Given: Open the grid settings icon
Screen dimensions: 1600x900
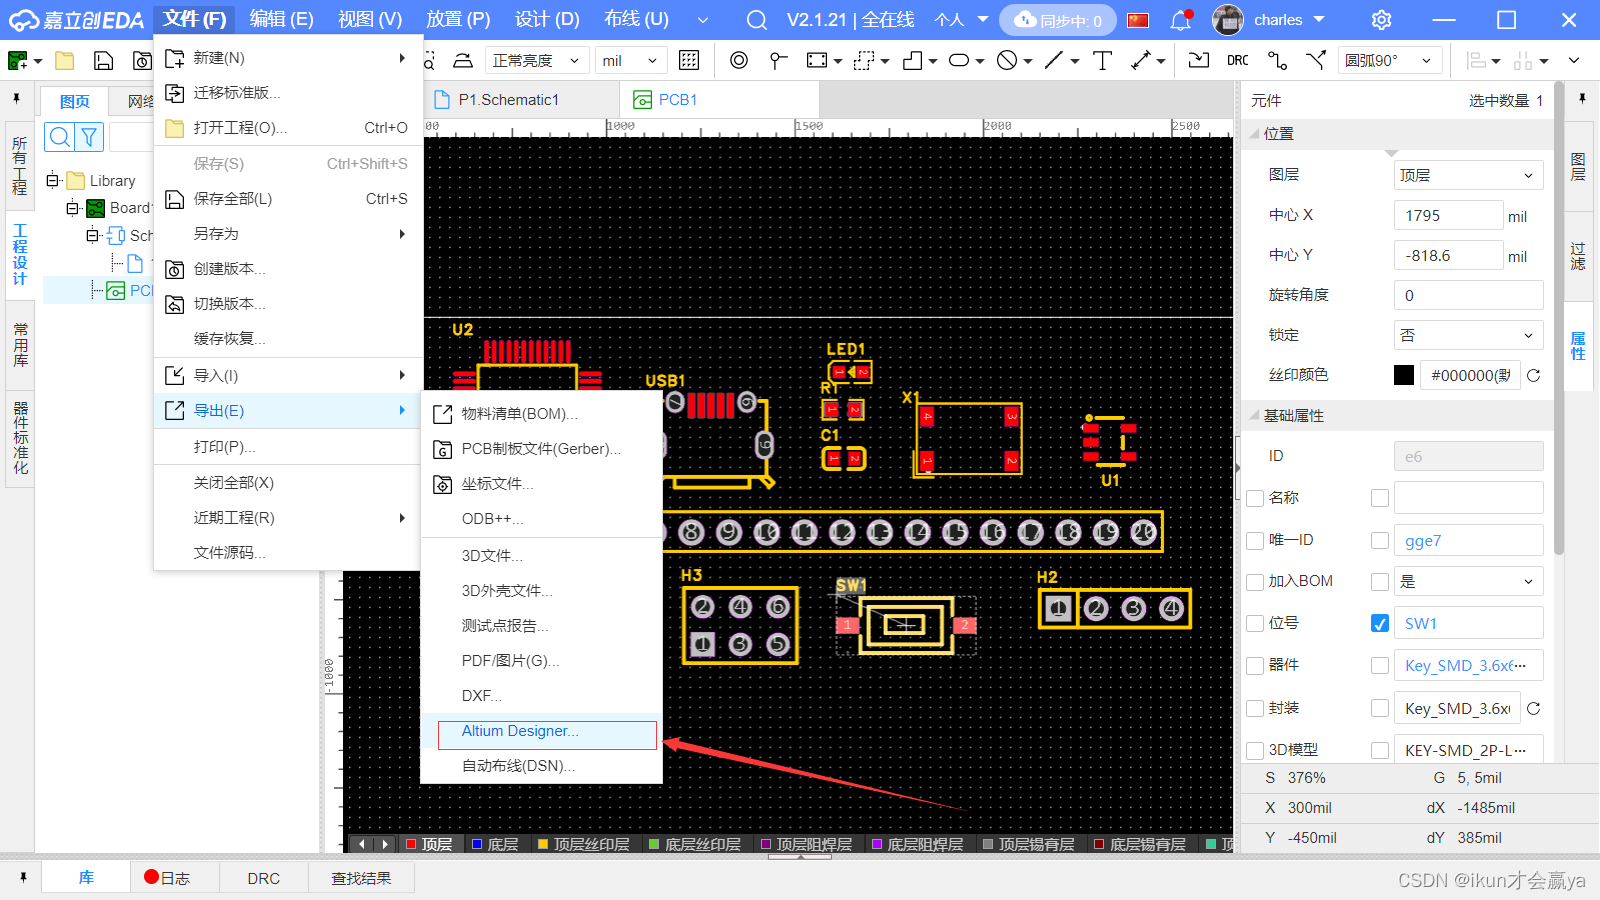Looking at the screenshot, I should [x=689, y=60].
